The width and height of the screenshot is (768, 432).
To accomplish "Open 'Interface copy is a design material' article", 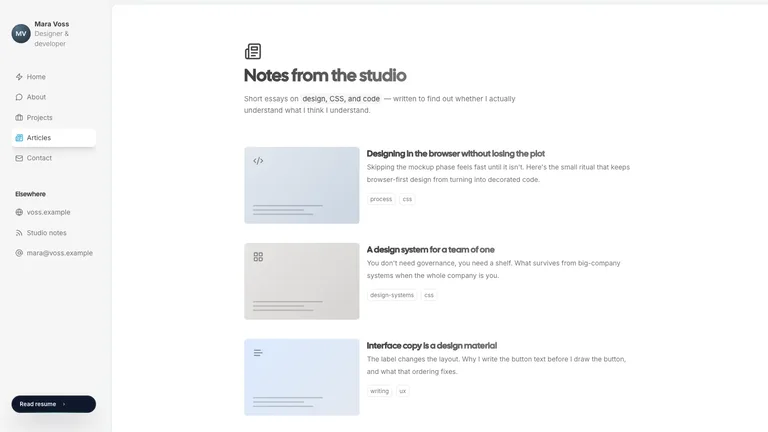I will (432, 346).
